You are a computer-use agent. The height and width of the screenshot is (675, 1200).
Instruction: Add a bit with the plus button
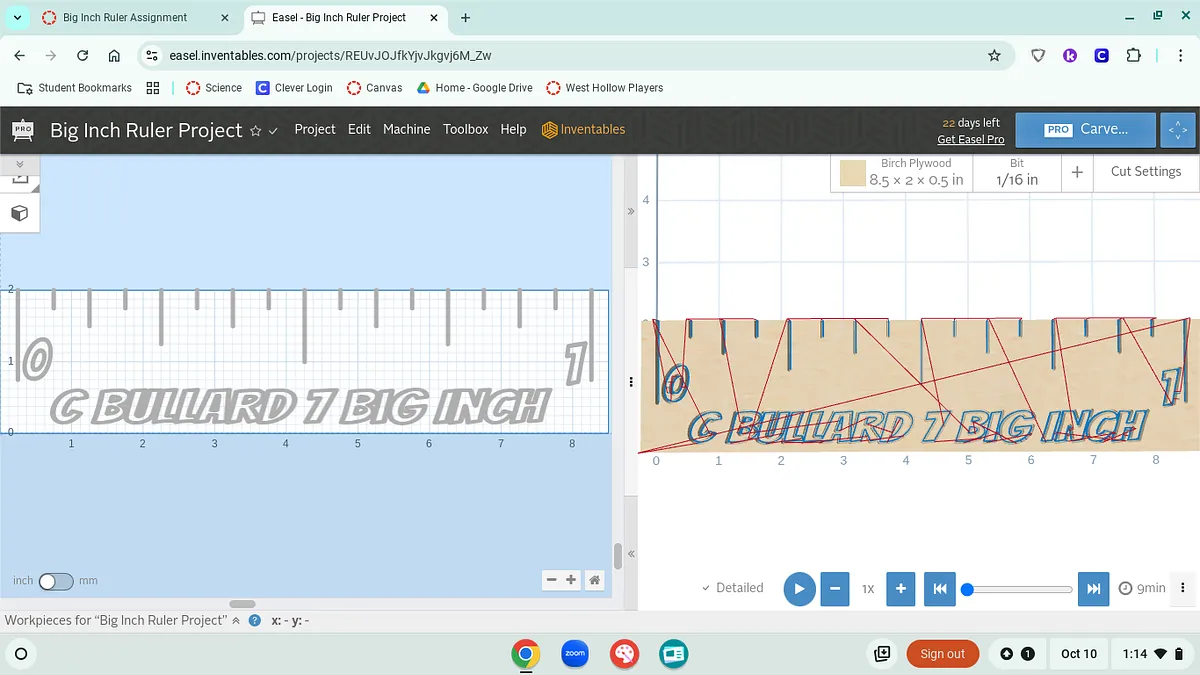pyautogui.click(x=1077, y=172)
